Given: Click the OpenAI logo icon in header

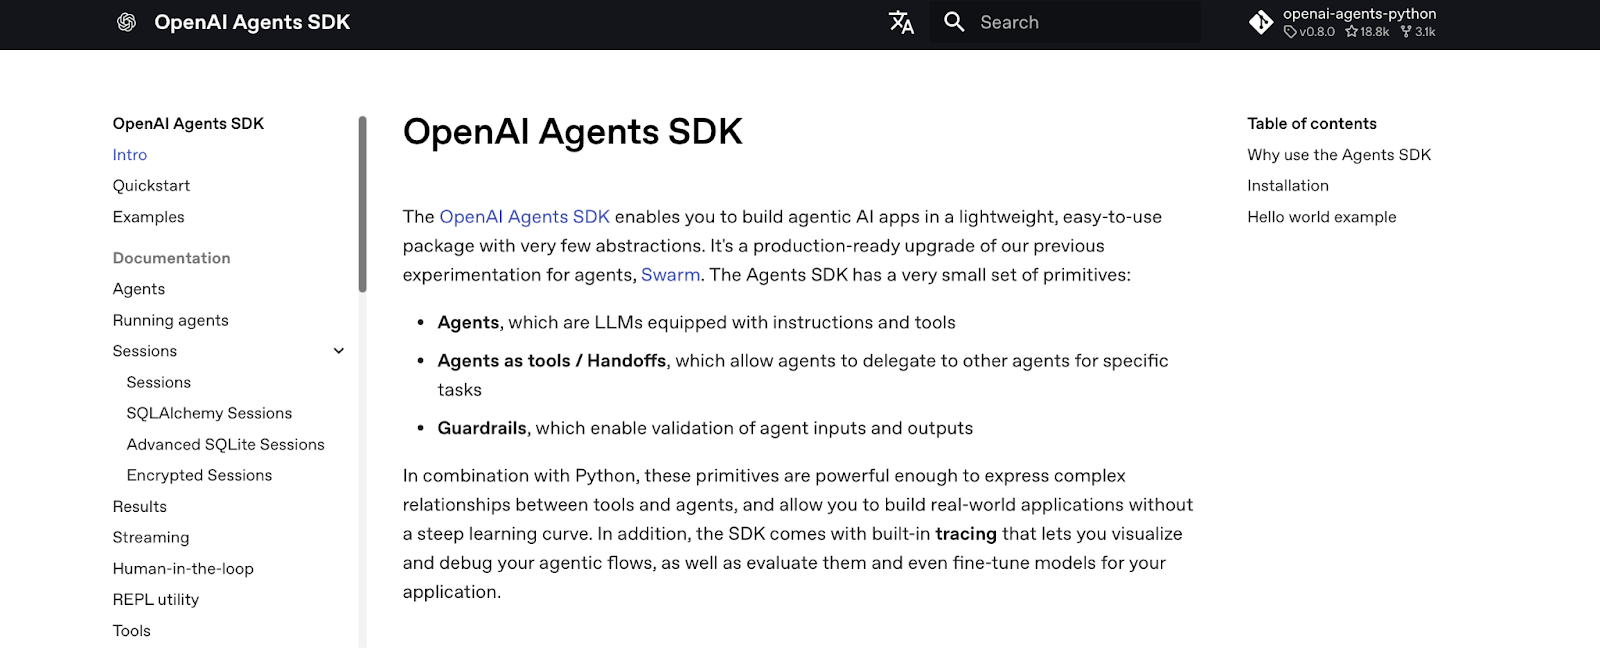Looking at the screenshot, I should (126, 22).
